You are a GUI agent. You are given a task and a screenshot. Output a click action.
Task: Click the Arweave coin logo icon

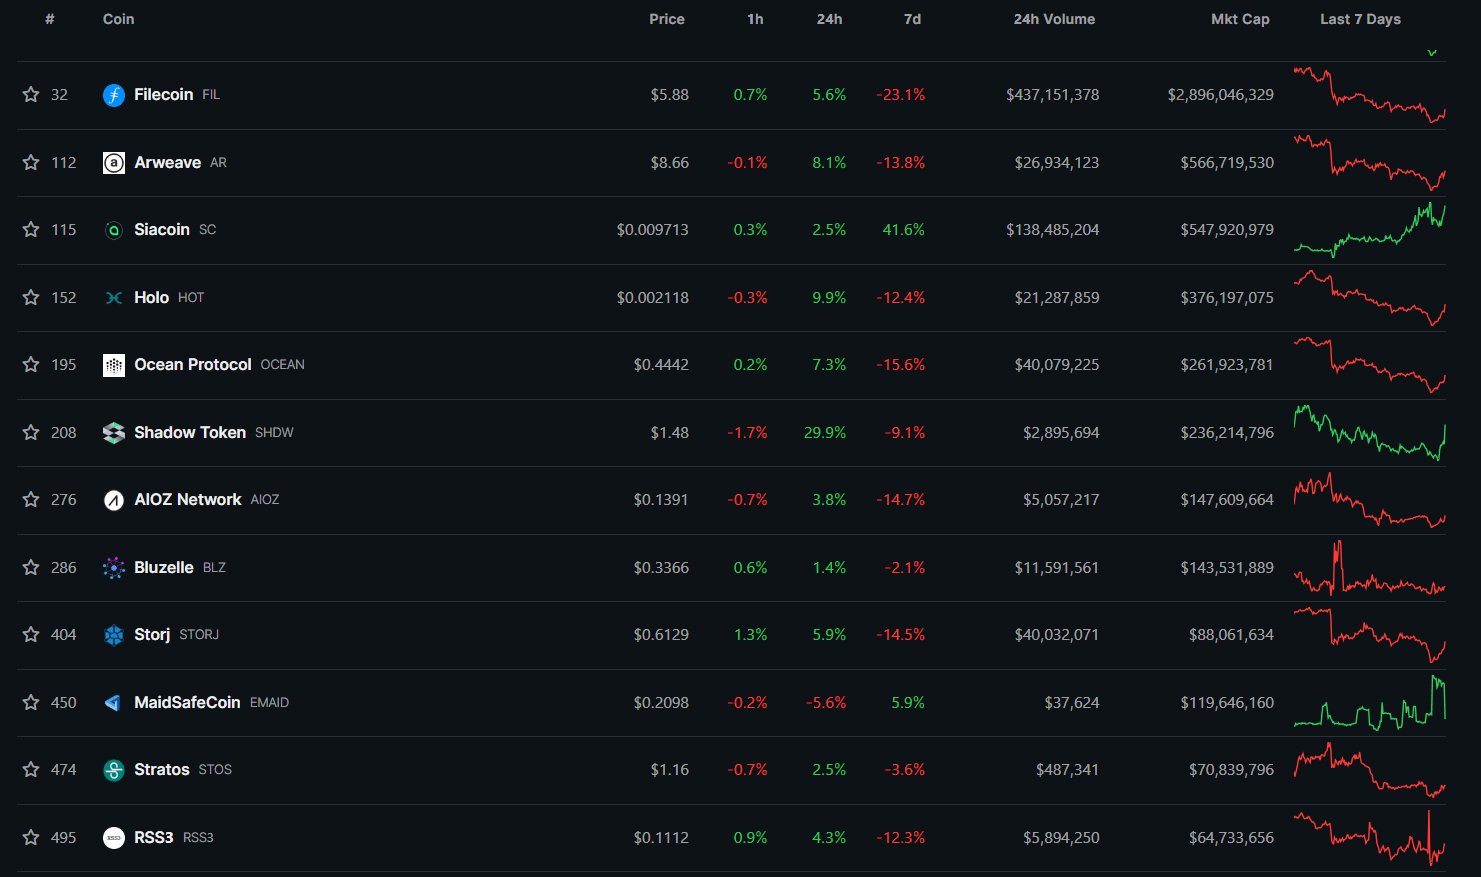click(114, 163)
